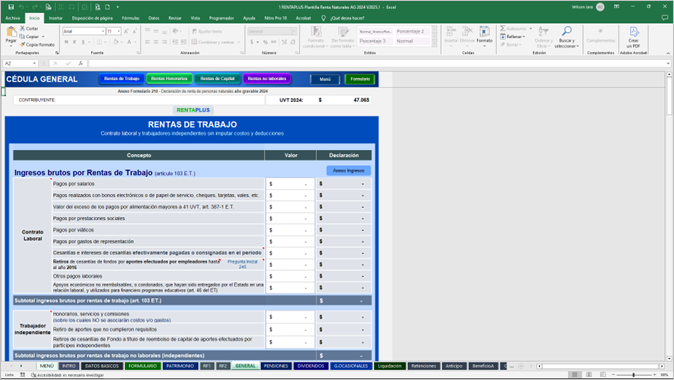The image size is (674, 380).
Task: Click the insert function fx icon
Action: click(x=80, y=63)
